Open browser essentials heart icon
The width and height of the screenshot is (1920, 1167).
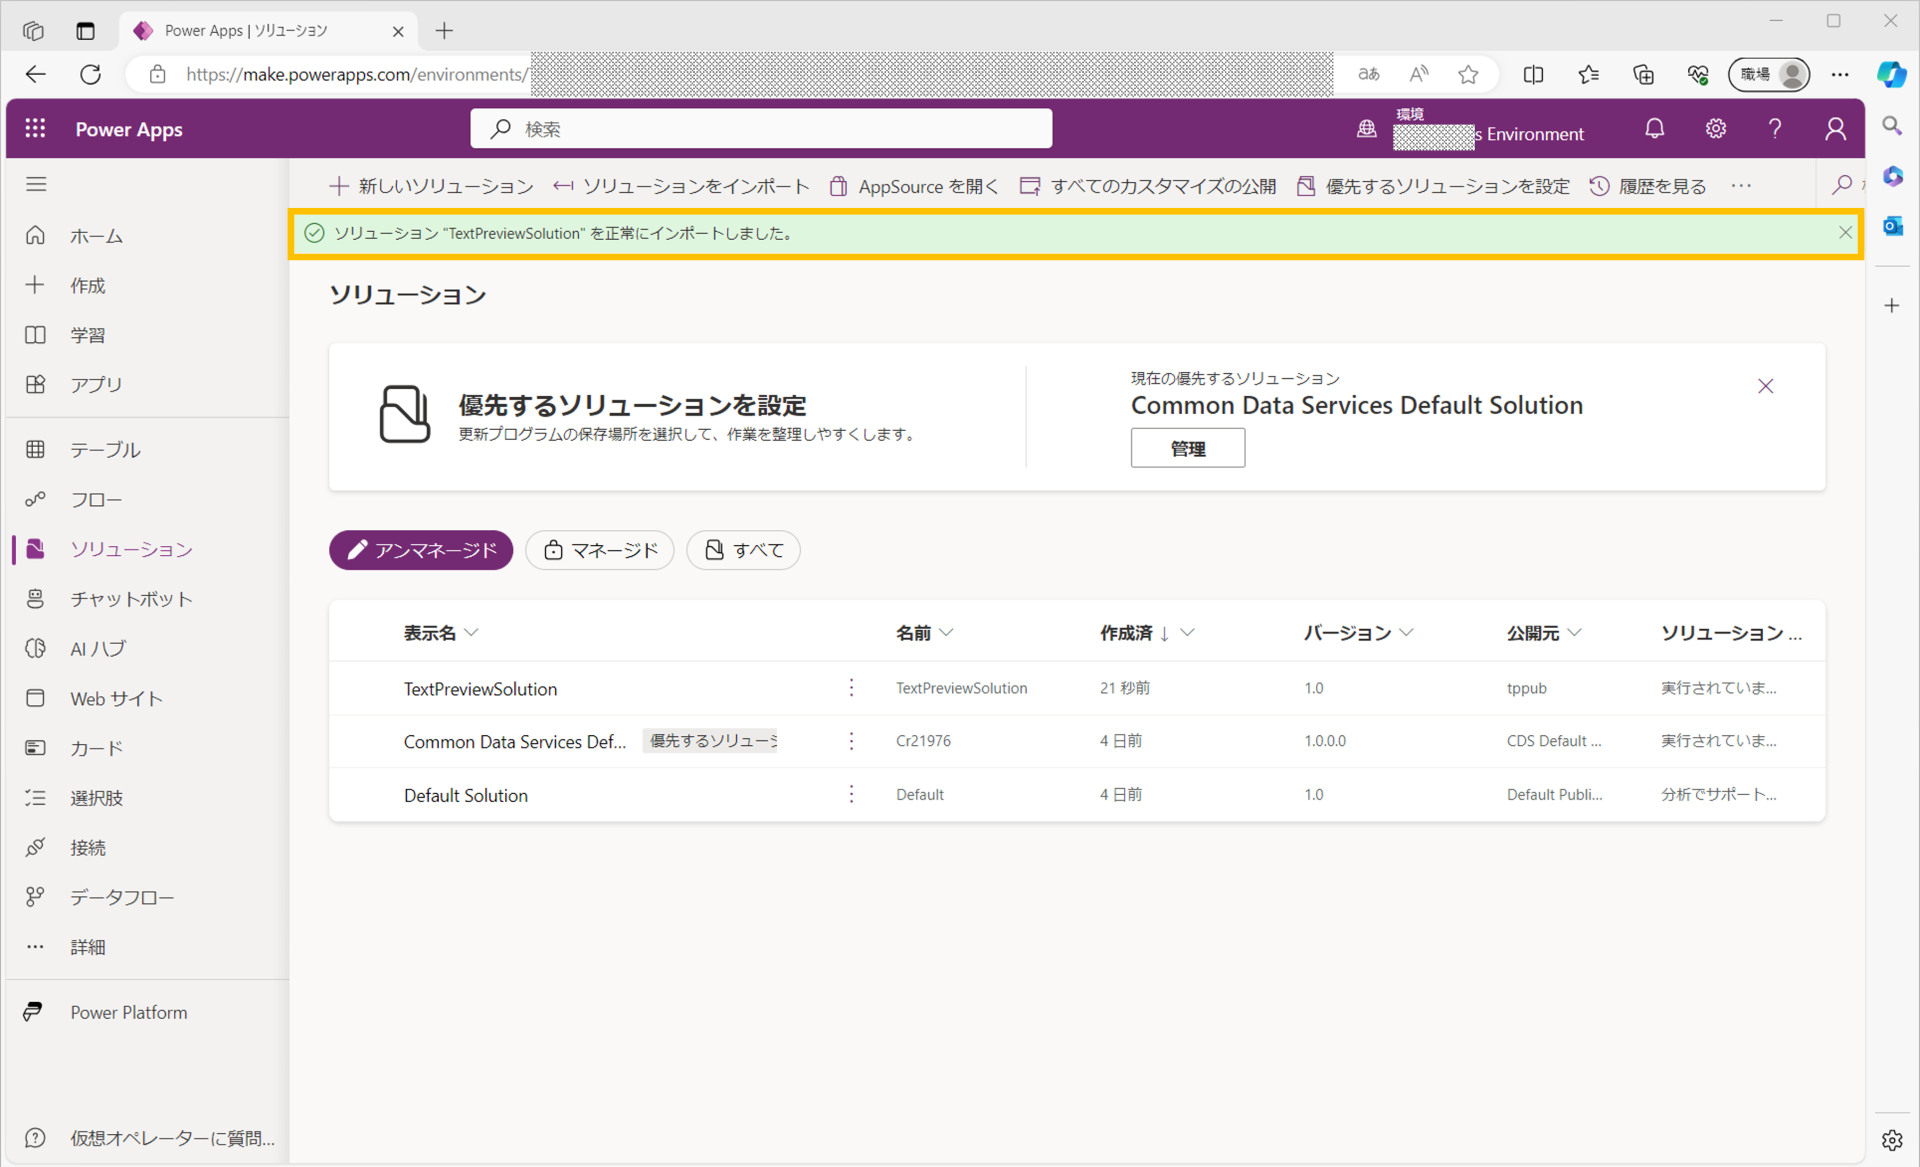pyautogui.click(x=1698, y=74)
